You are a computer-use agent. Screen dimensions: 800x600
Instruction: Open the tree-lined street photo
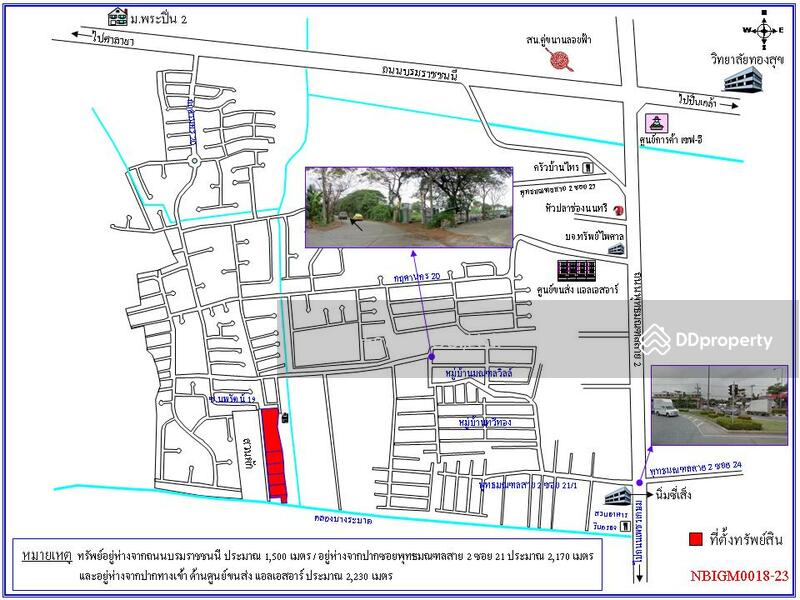408,207
